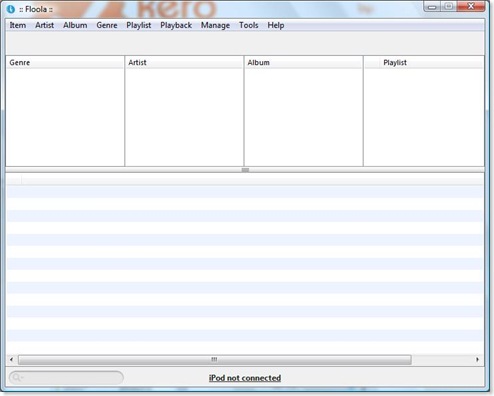This screenshot has width=494, height=396.
Task: Open the Item menu
Action: (x=18, y=25)
